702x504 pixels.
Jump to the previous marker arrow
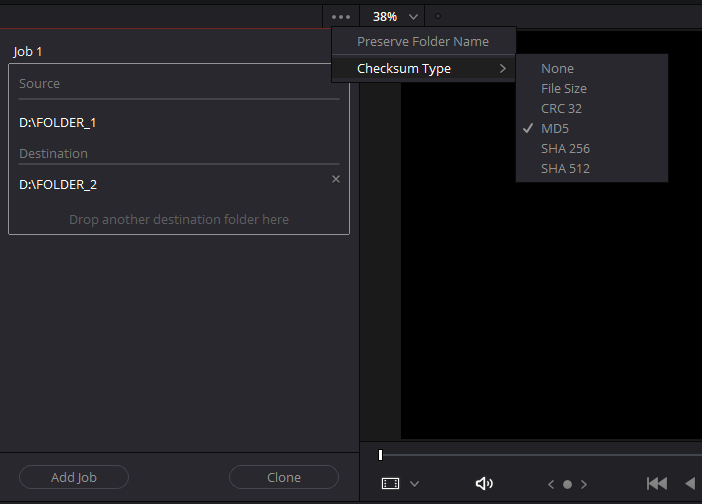click(x=551, y=484)
